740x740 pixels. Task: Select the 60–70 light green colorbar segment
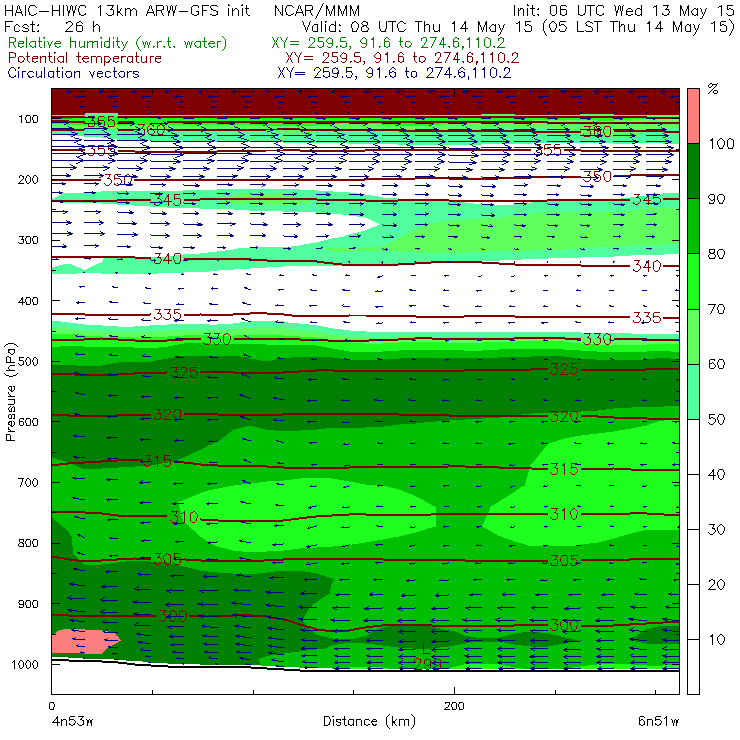click(x=693, y=336)
